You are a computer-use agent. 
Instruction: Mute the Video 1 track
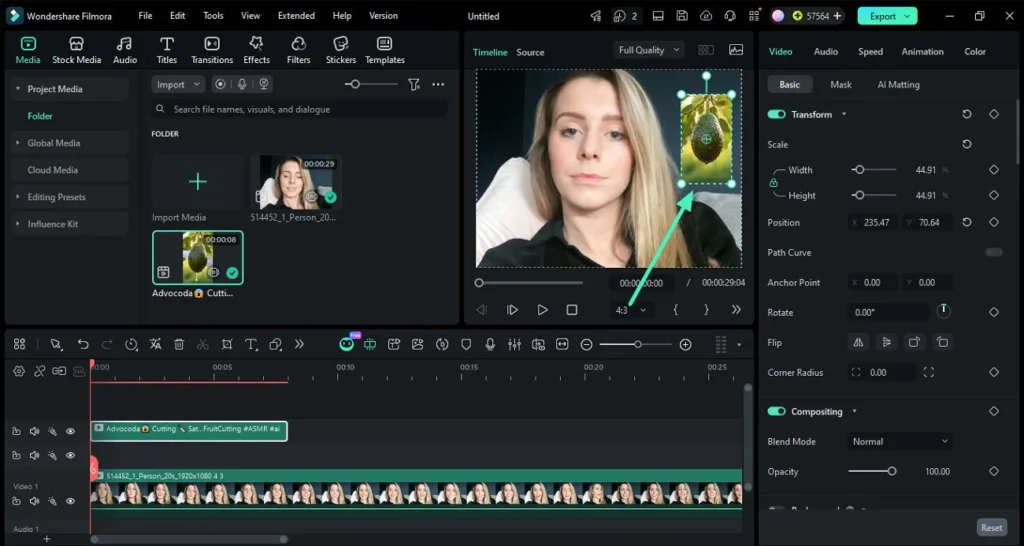click(35, 501)
